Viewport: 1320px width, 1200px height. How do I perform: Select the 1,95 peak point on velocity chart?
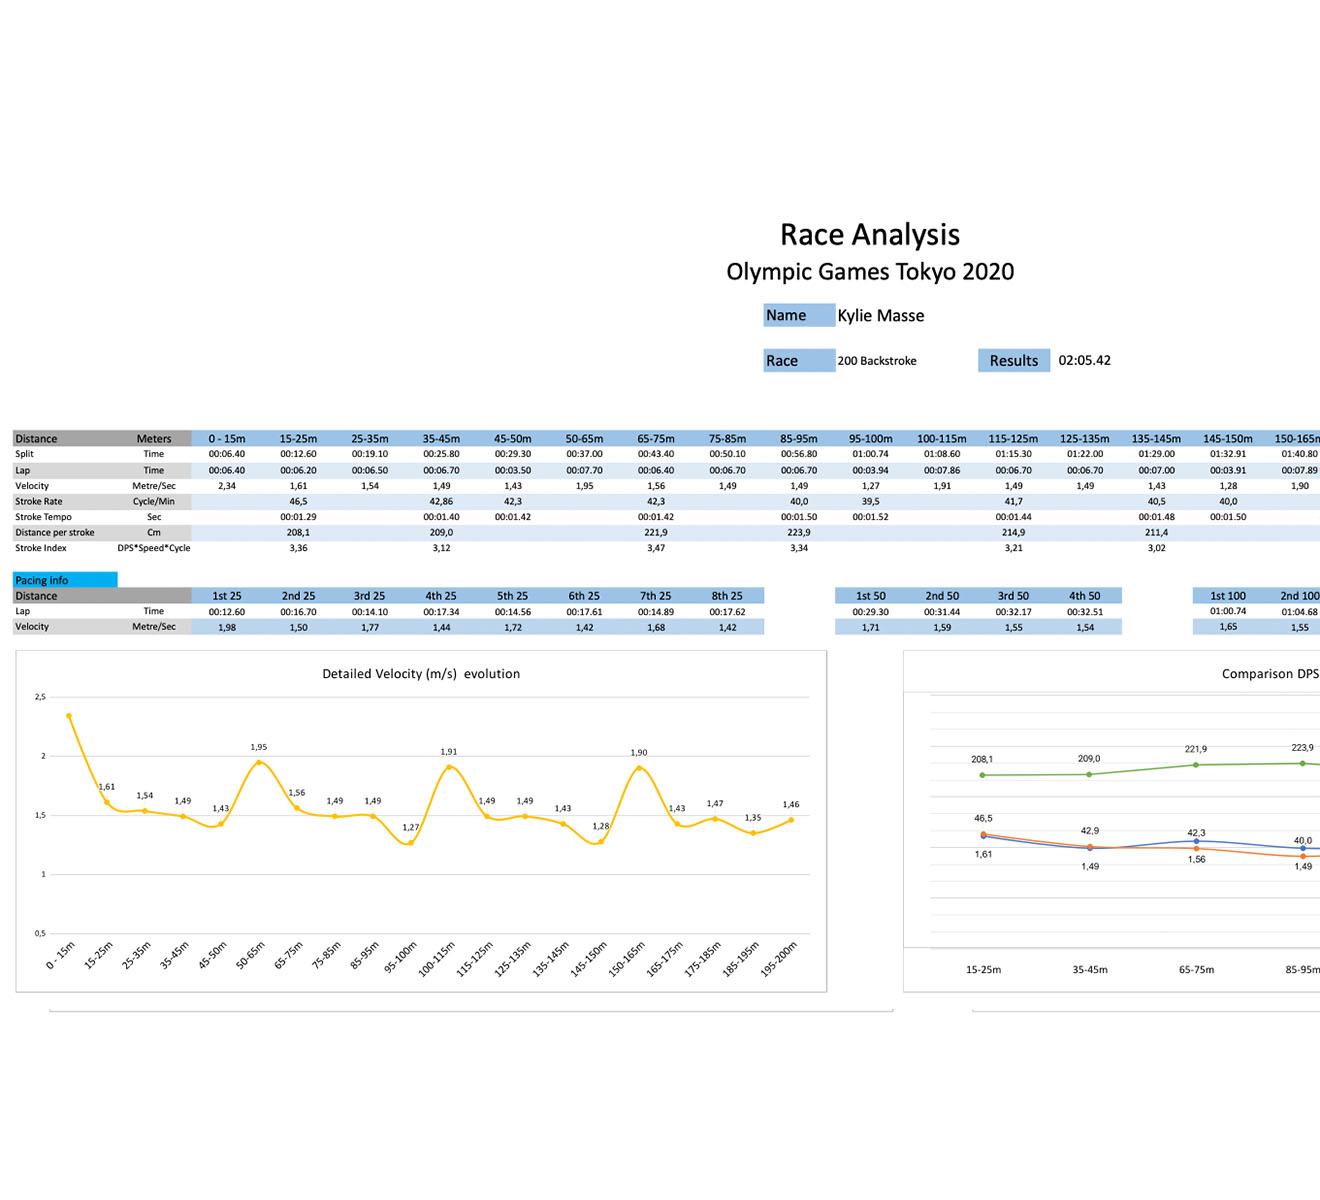259,762
